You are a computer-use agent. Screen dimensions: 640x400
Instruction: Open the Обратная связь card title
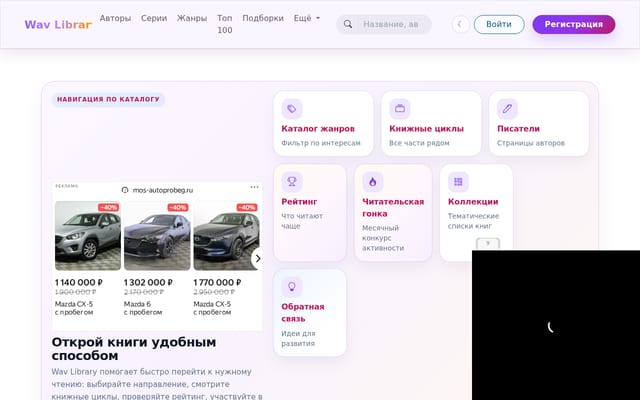click(x=303, y=313)
